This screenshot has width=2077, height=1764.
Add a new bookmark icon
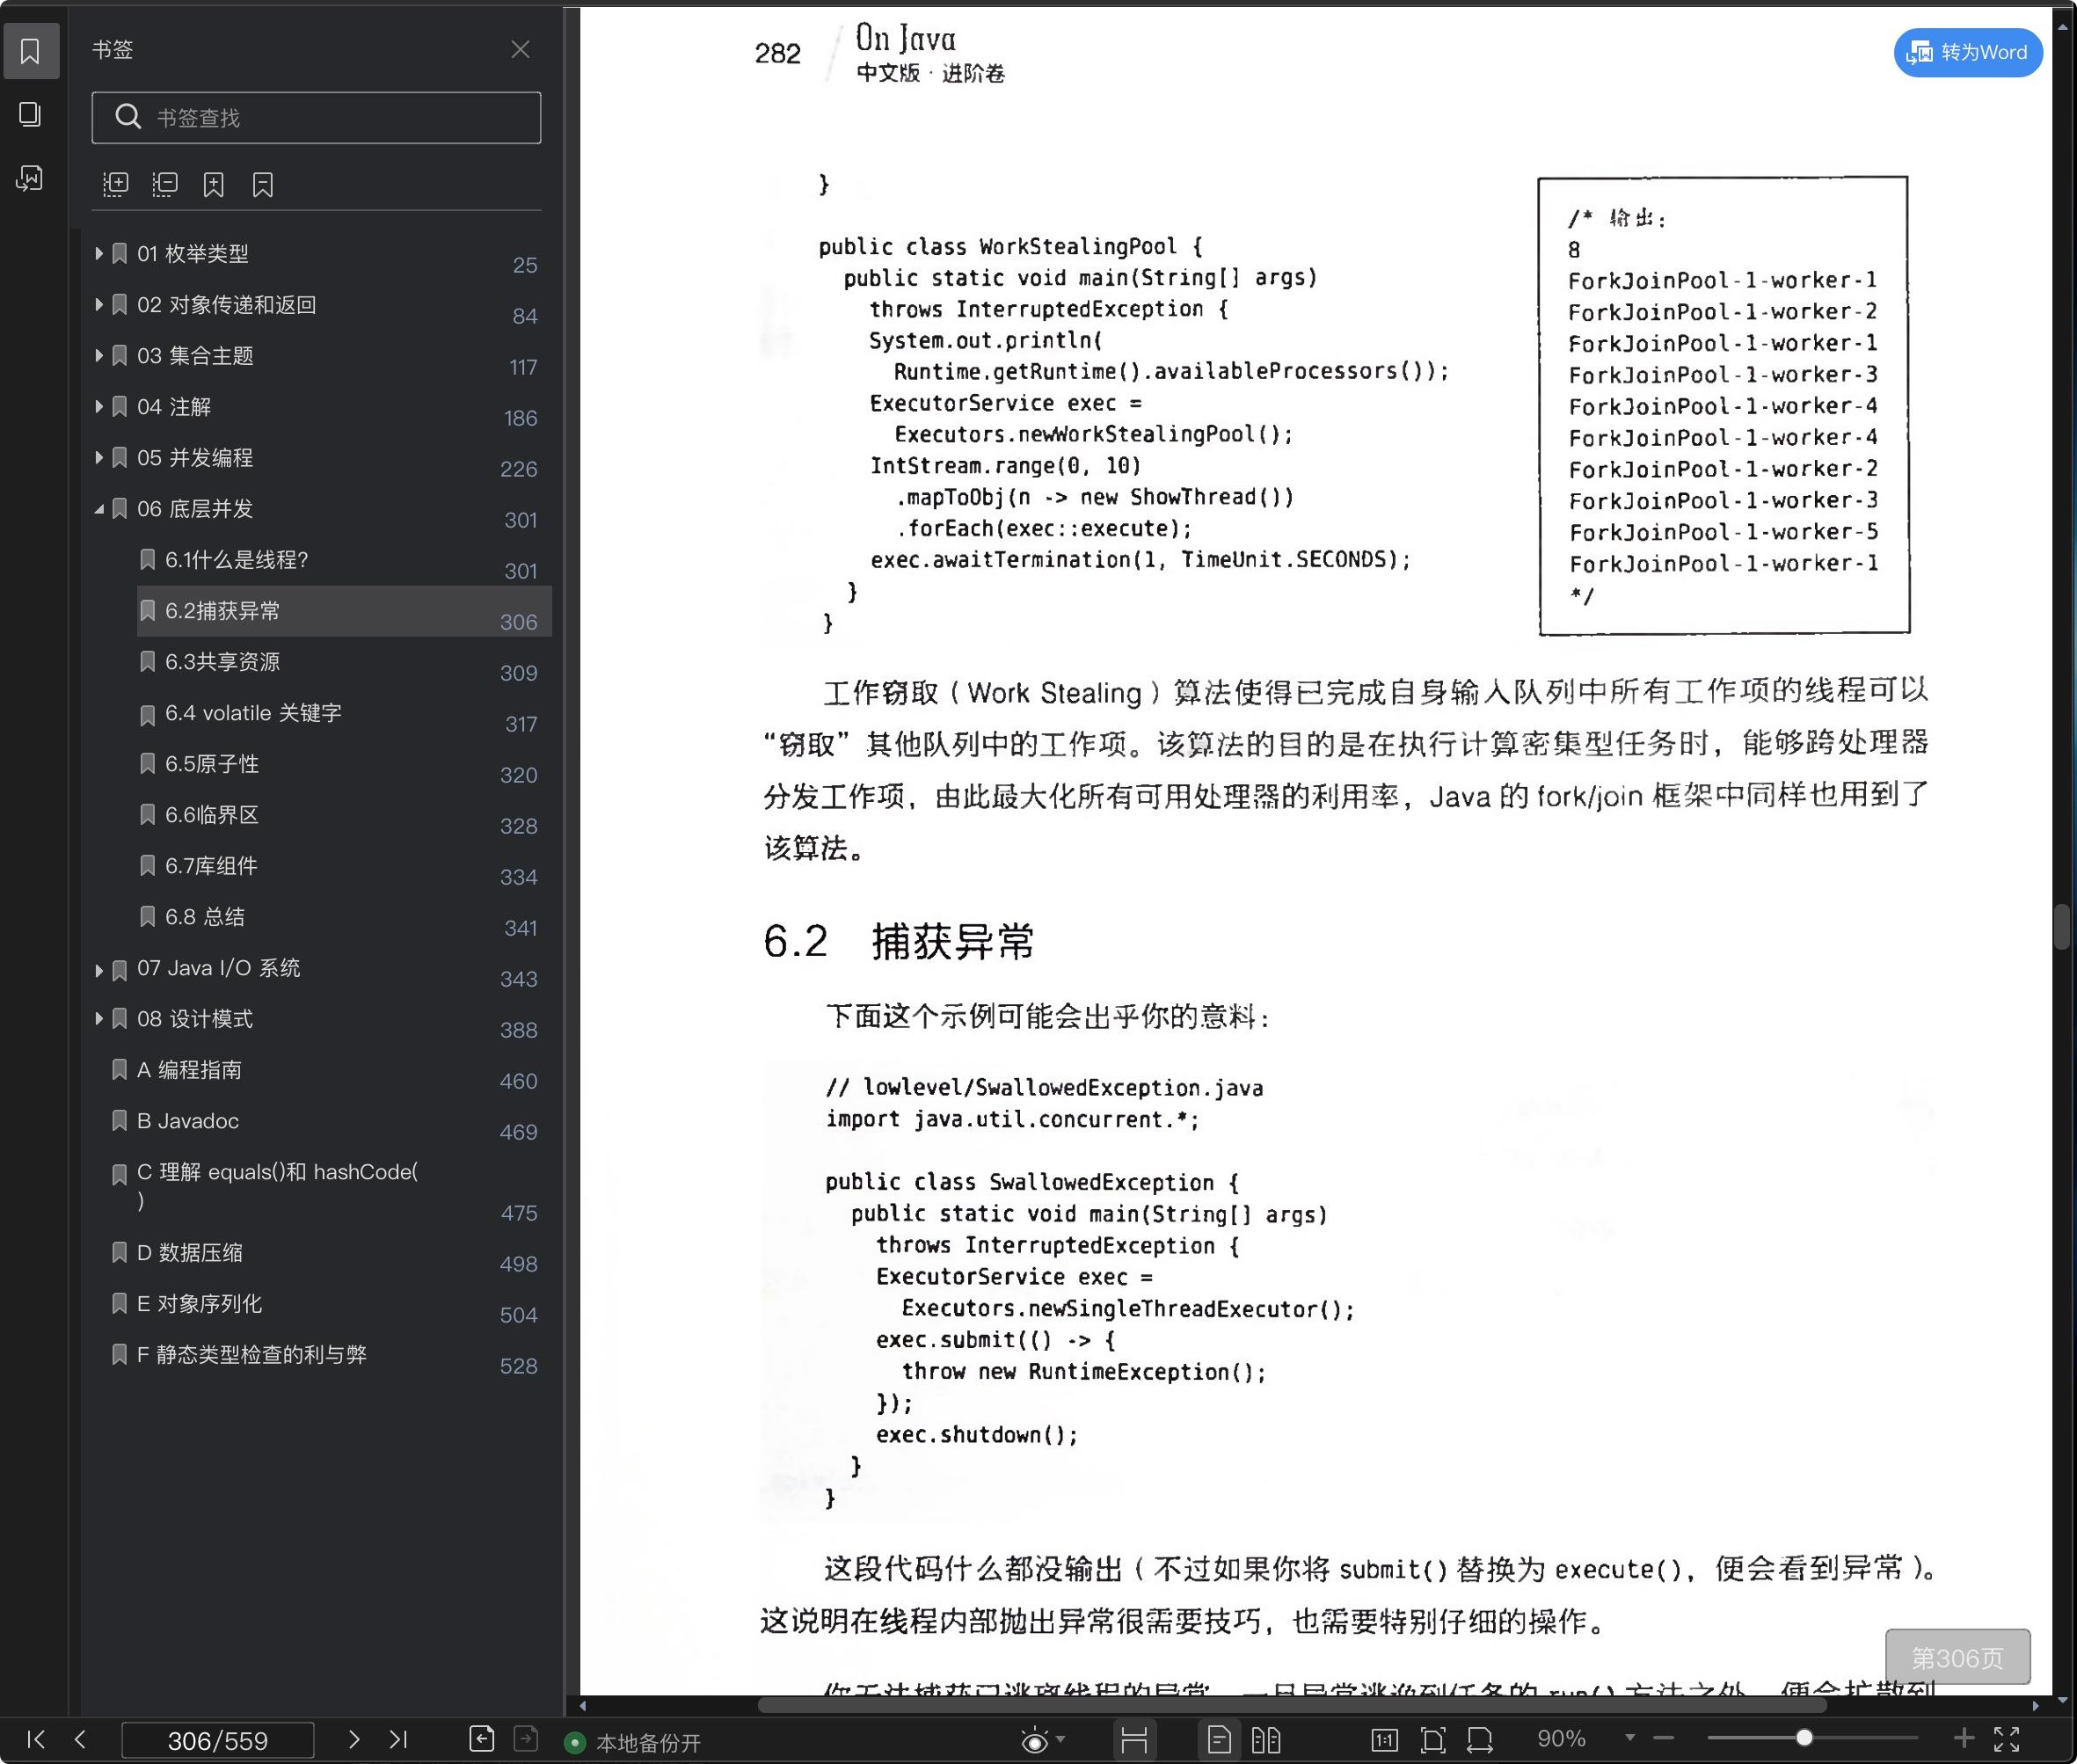214,184
